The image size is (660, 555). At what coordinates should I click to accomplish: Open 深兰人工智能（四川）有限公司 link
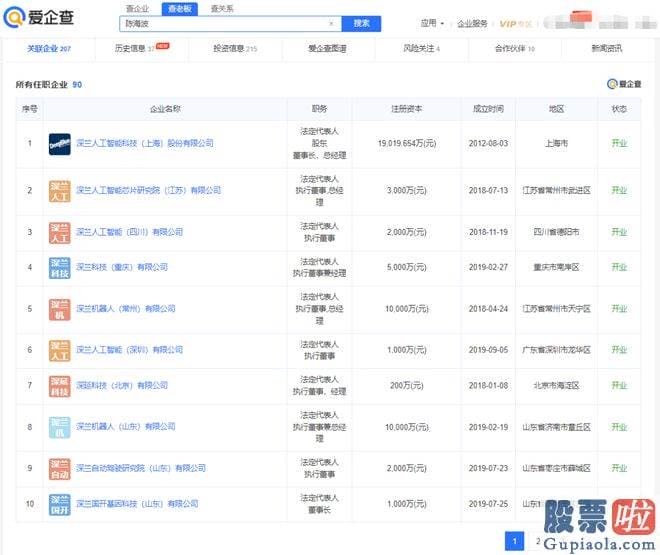point(130,232)
